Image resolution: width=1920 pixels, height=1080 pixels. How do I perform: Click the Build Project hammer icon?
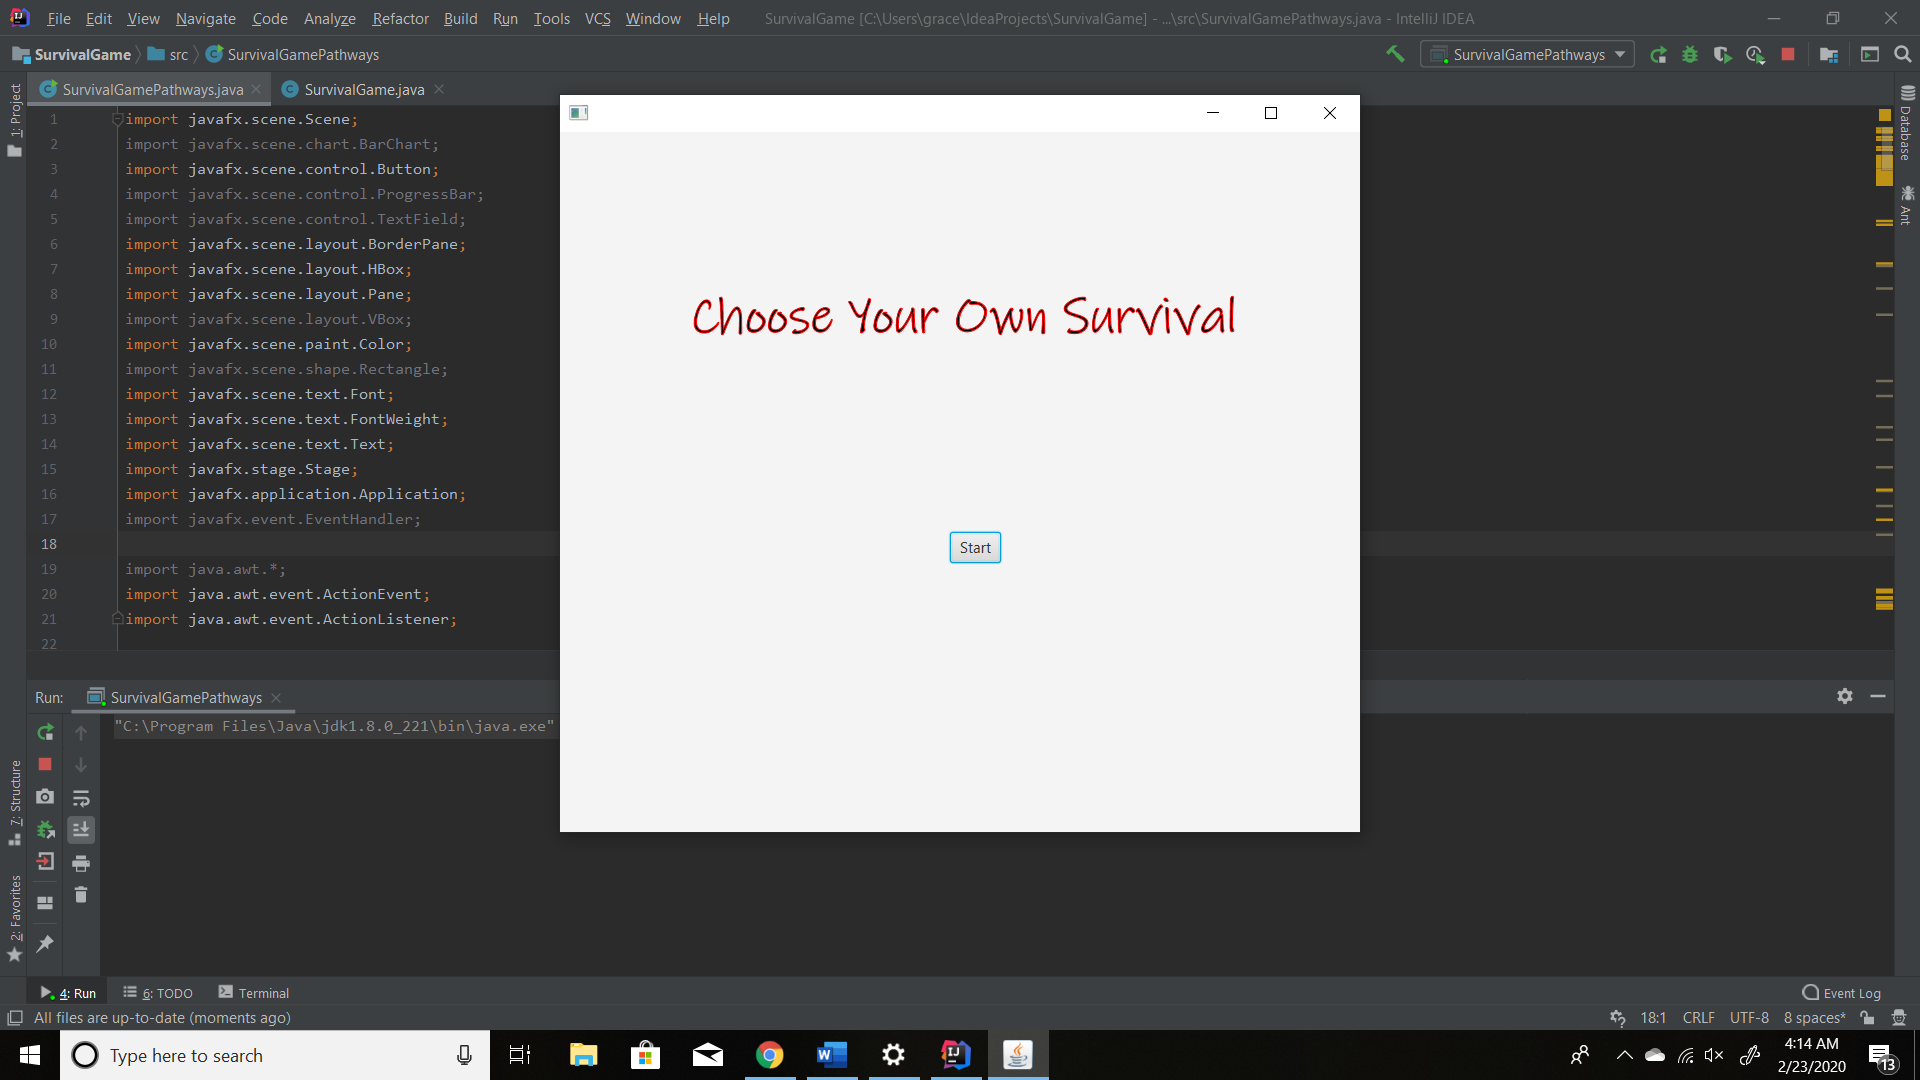1395,54
